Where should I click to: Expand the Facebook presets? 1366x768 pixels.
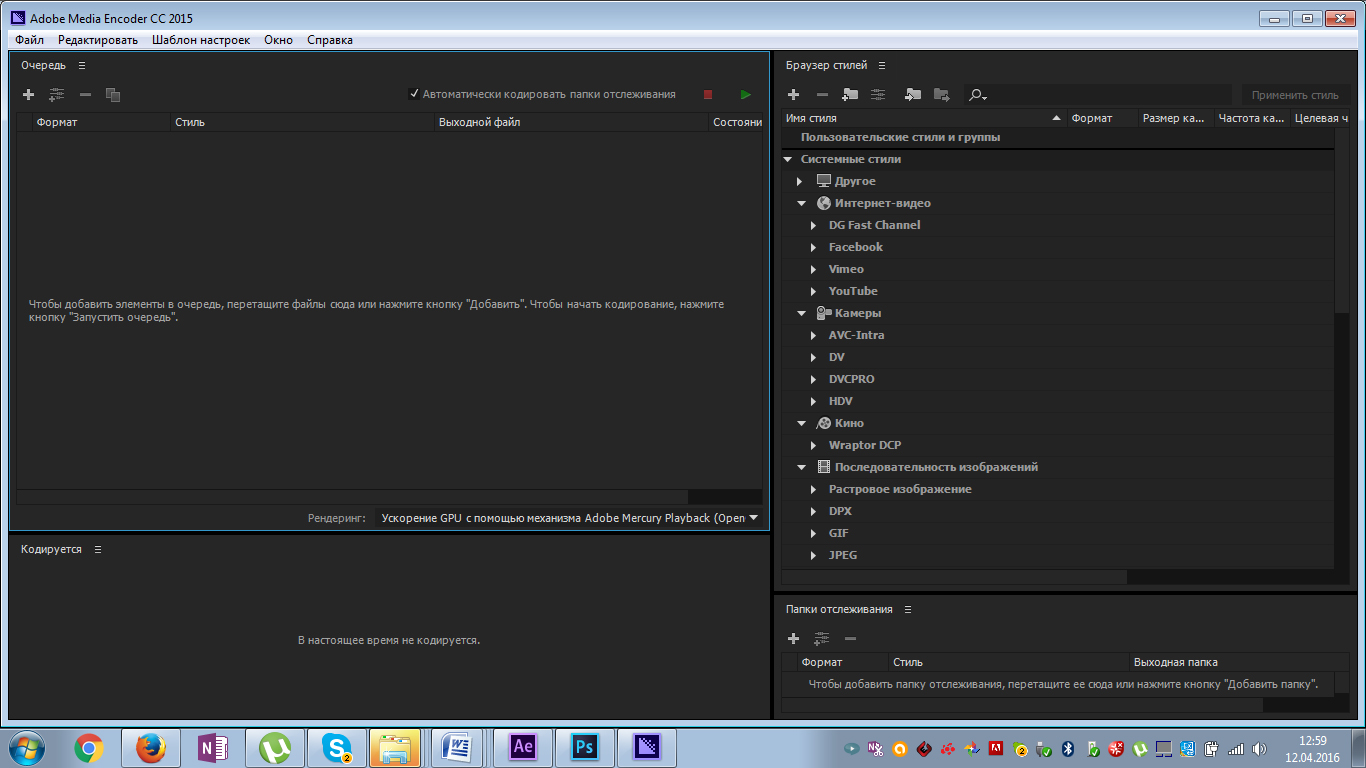[x=814, y=247]
